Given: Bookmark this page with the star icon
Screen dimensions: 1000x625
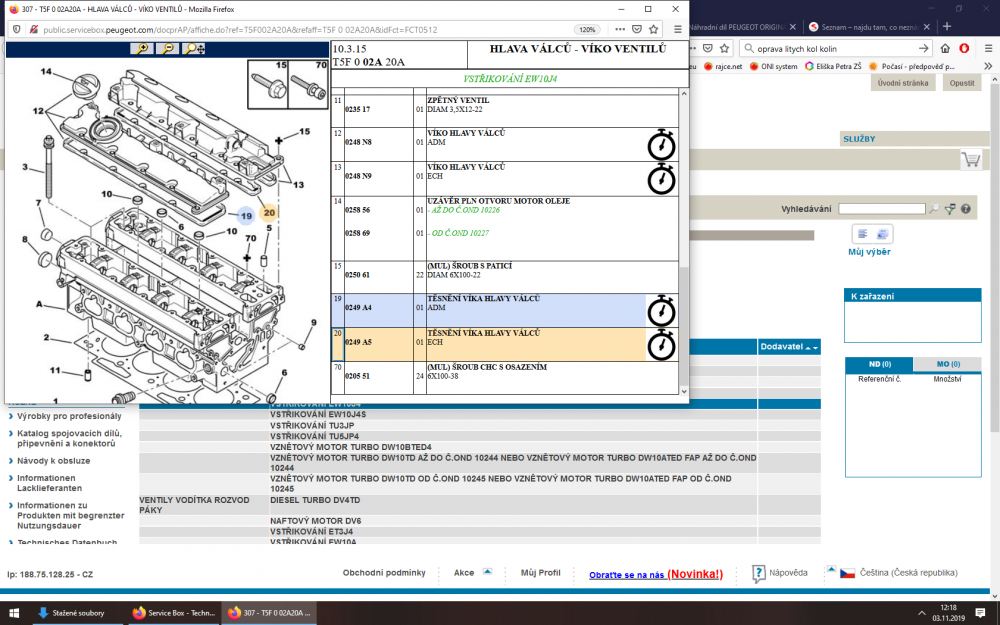Looking at the screenshot, I should [653, 29].
